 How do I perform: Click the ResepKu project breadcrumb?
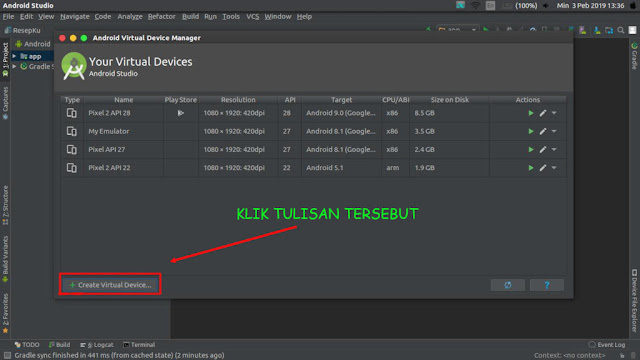(x=22, y=30)
